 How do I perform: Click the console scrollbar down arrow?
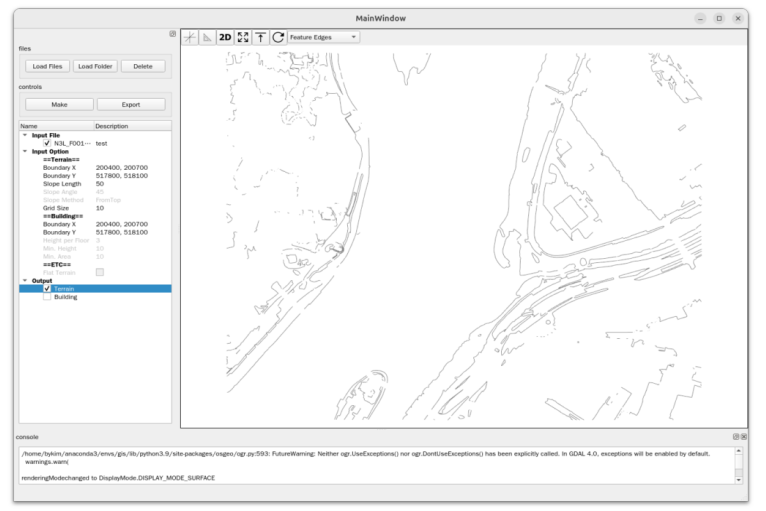pyautogui.click(x=739, y=478)
